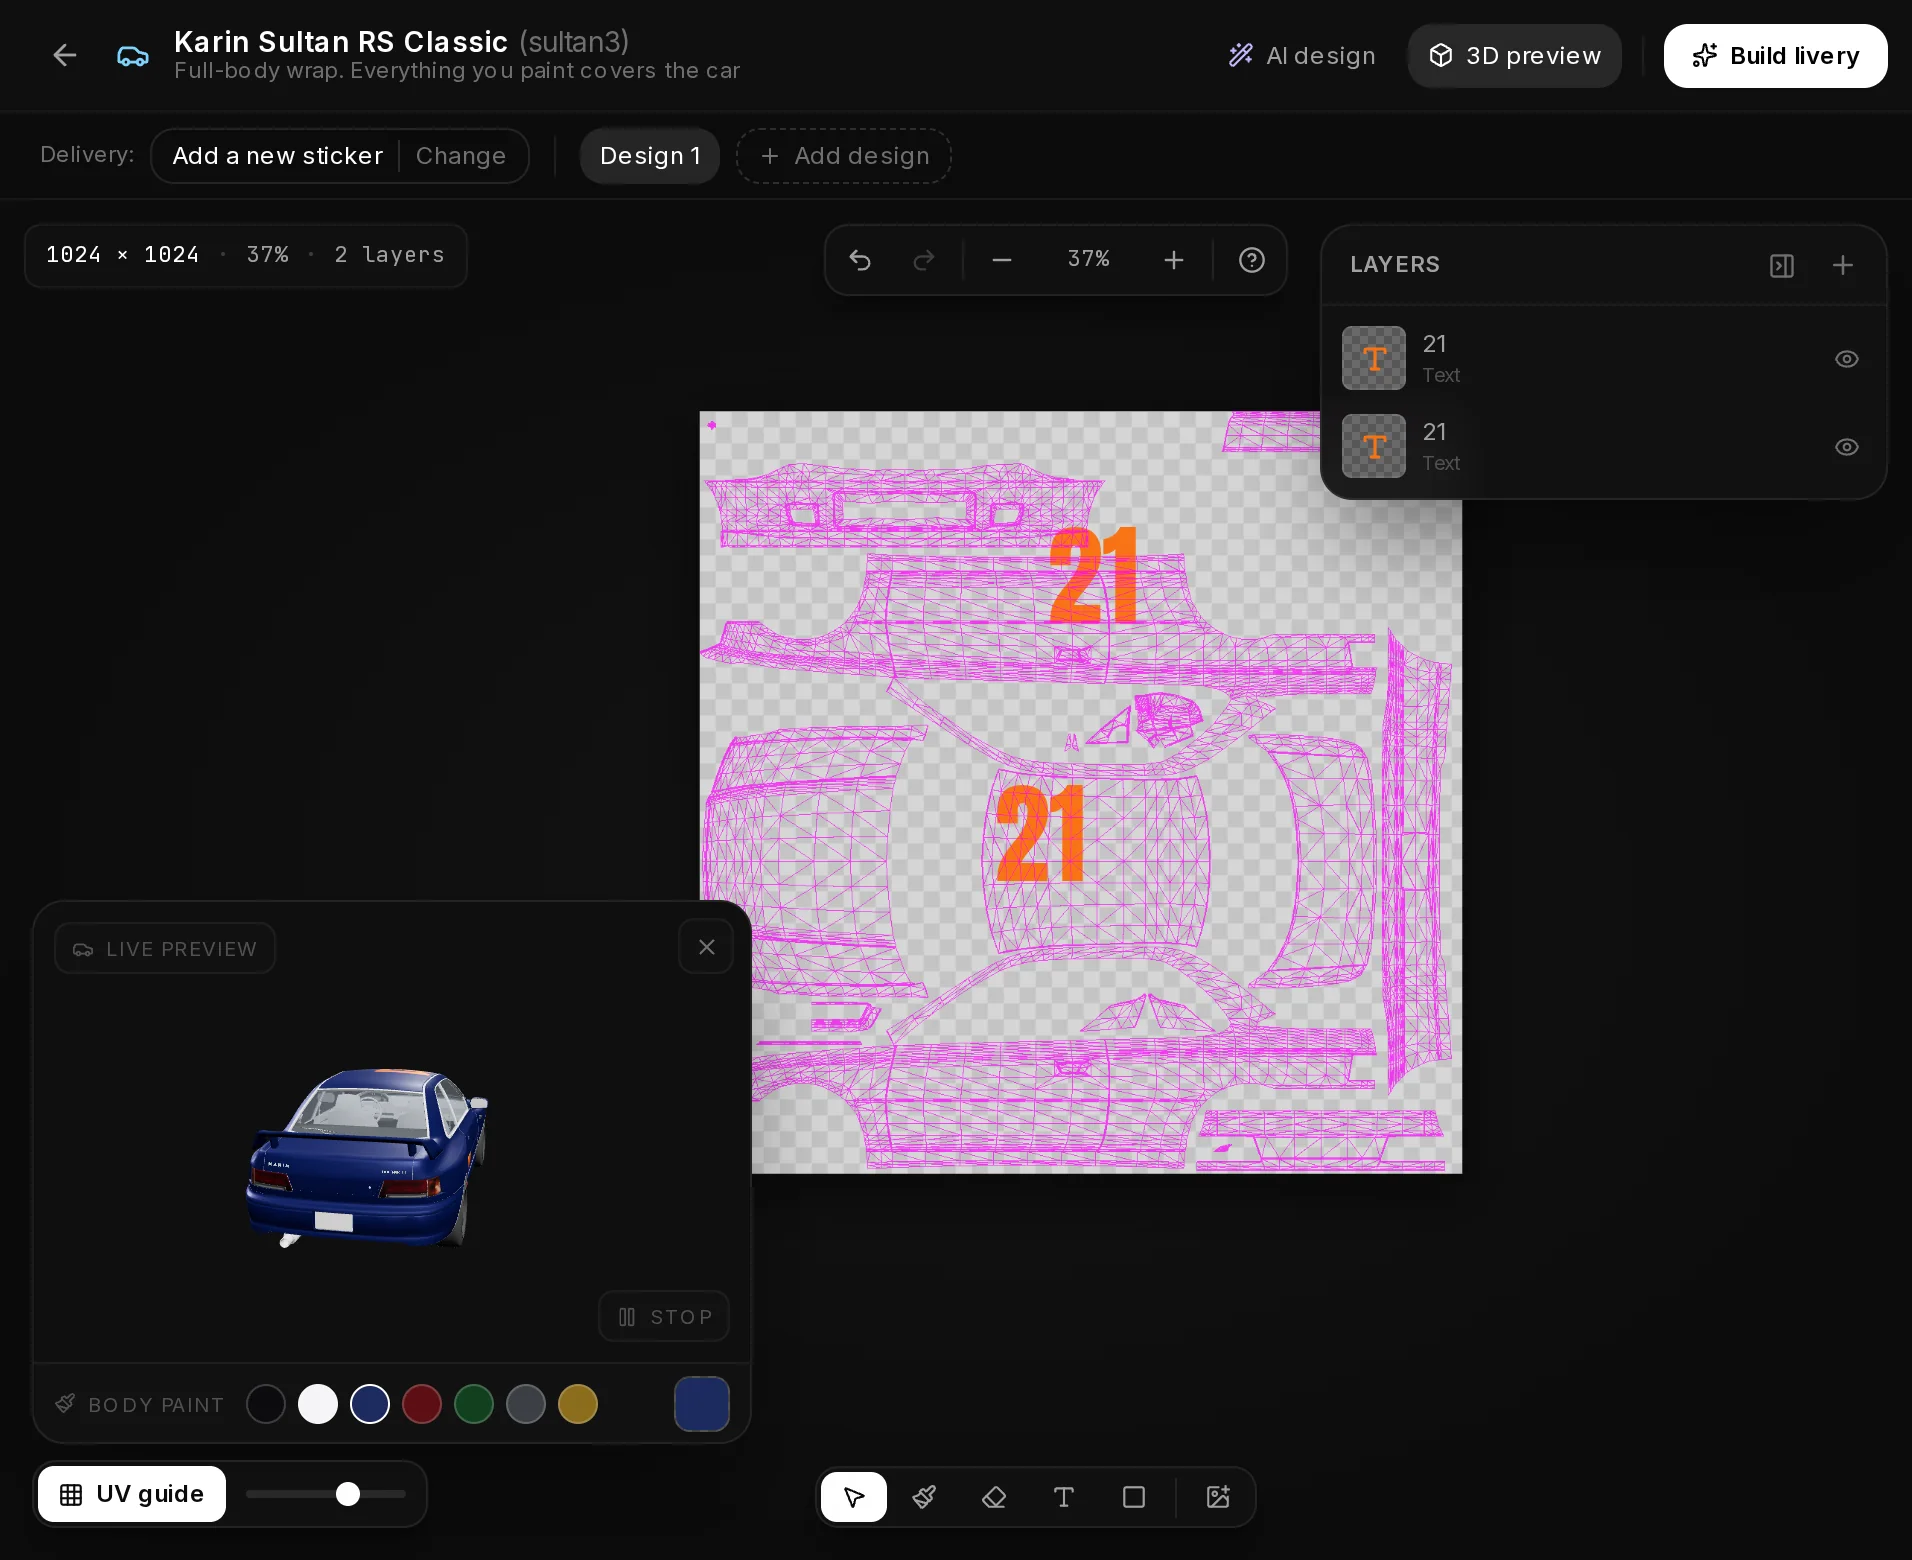Choose navy blue body paint swatch
Image resolution: width=1912 pixels, height=1560 pixels.
(x=370, y=1404)
